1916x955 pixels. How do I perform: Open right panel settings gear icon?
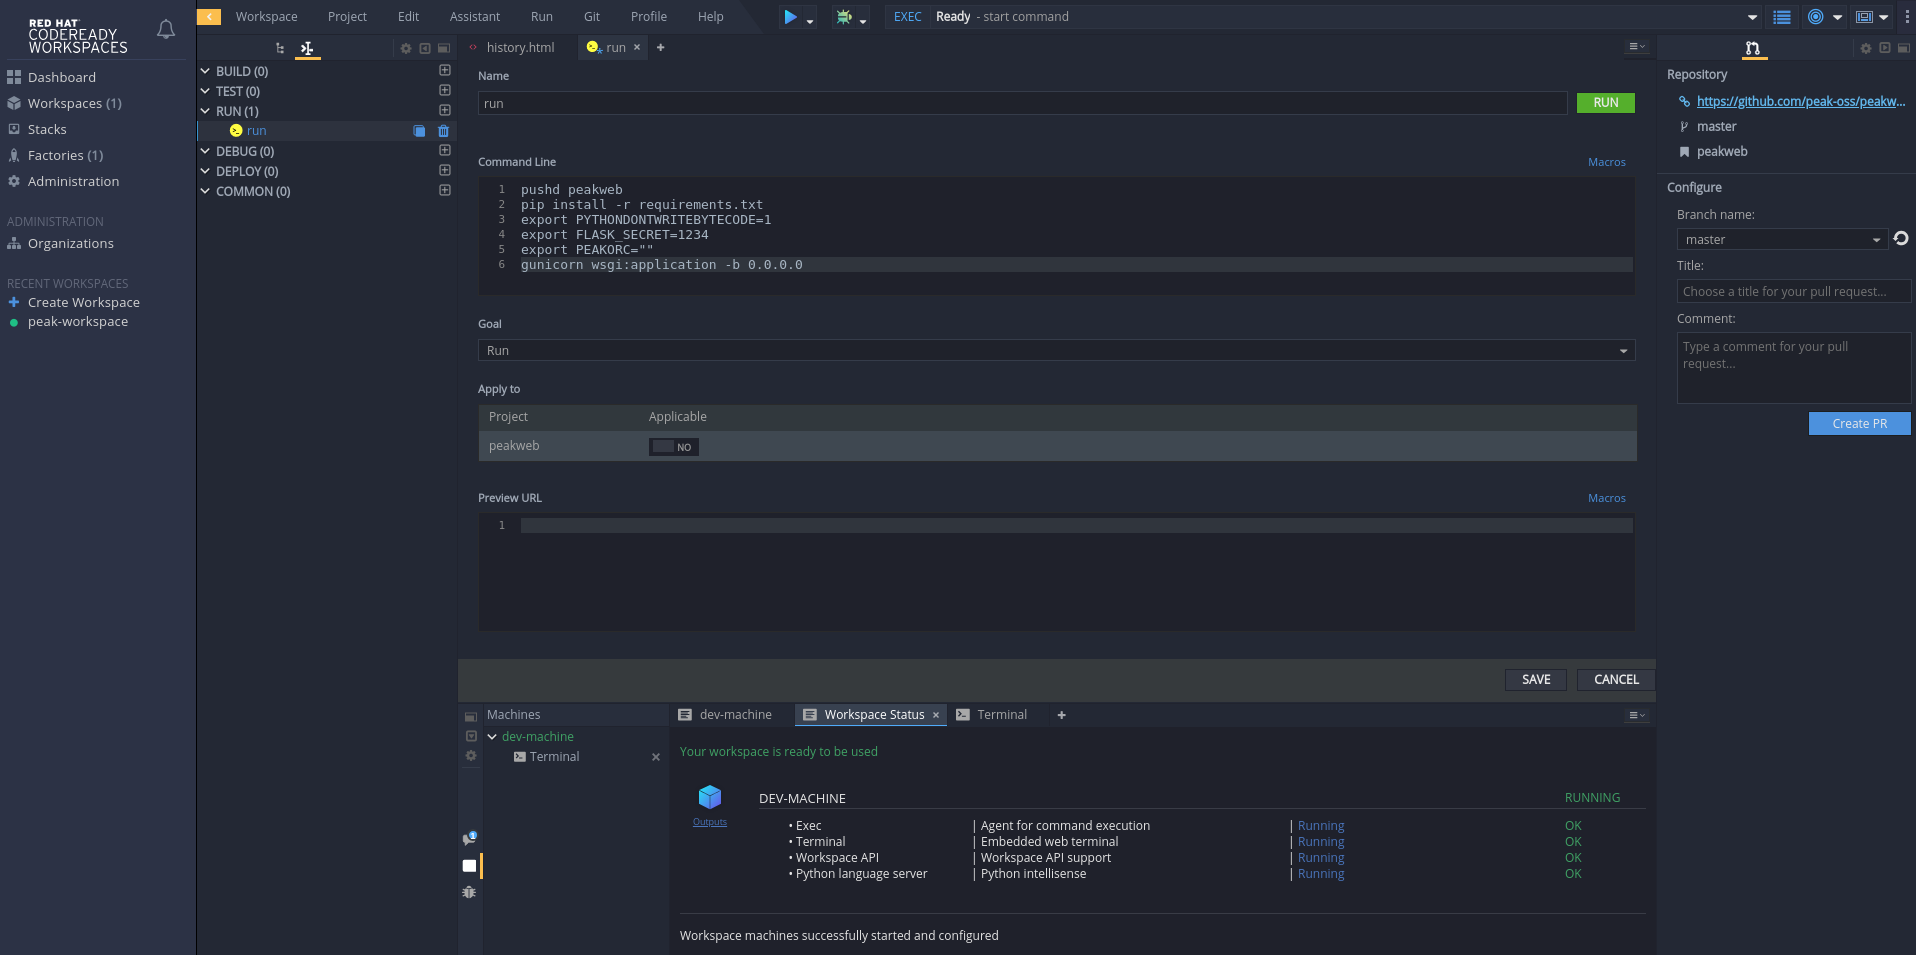[1866, 48]
